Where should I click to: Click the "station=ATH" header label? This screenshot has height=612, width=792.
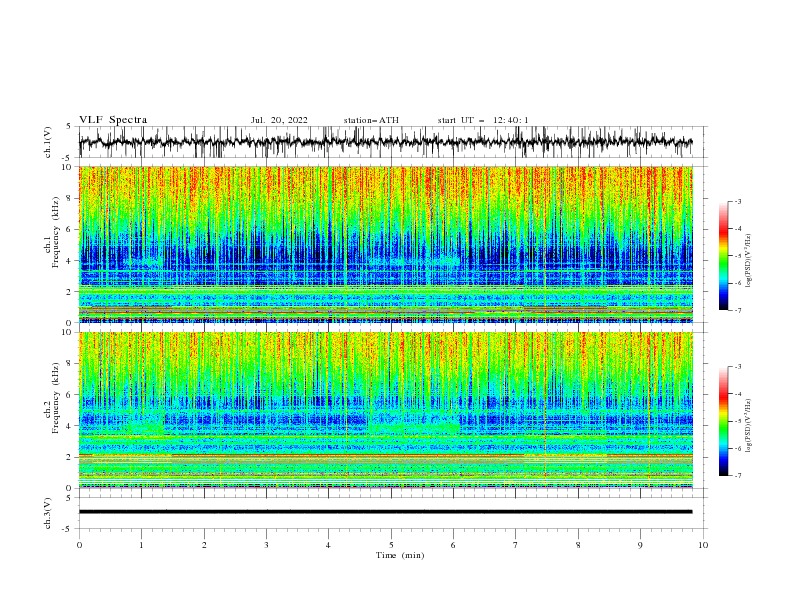371,120
